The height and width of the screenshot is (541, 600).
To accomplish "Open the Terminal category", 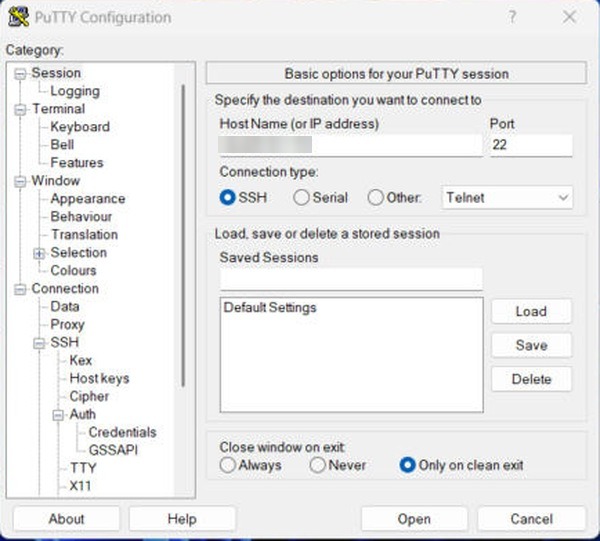I will pyautogui.click(x=58, y=109).
